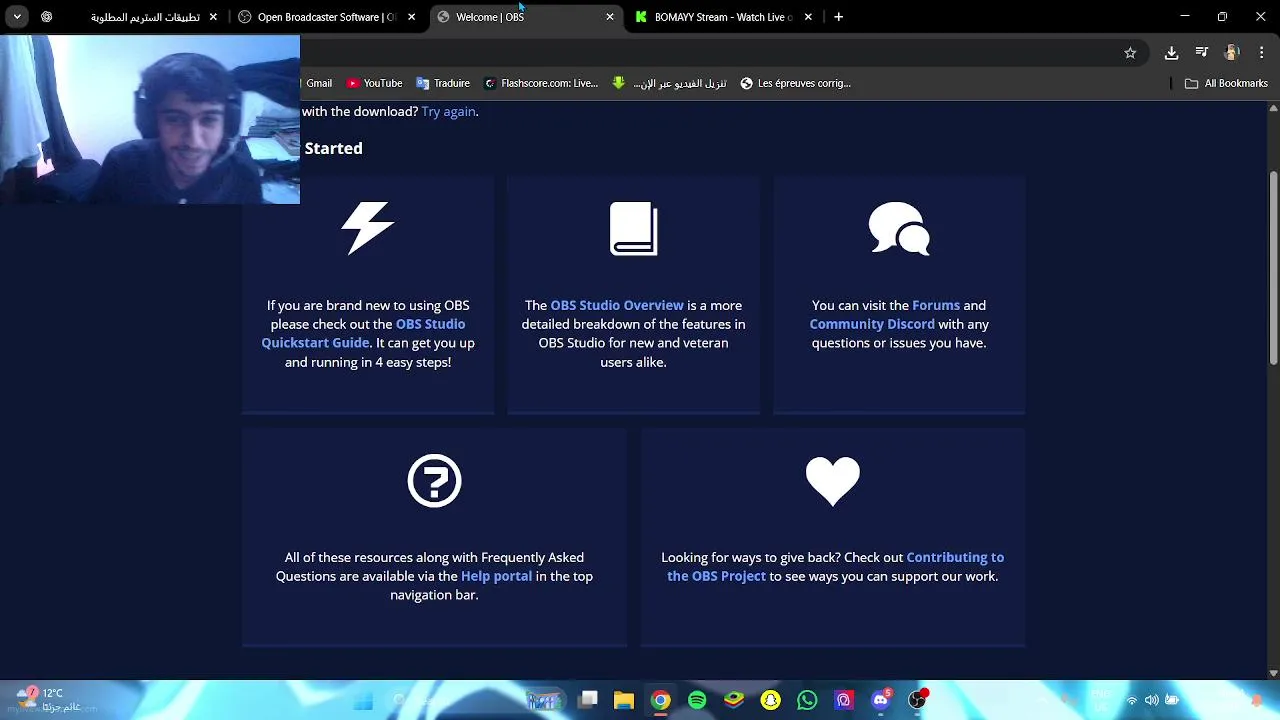Click the webcam overlay thumbnail
The height and width of the screenshot is (720, 1280).
point(150,119)
